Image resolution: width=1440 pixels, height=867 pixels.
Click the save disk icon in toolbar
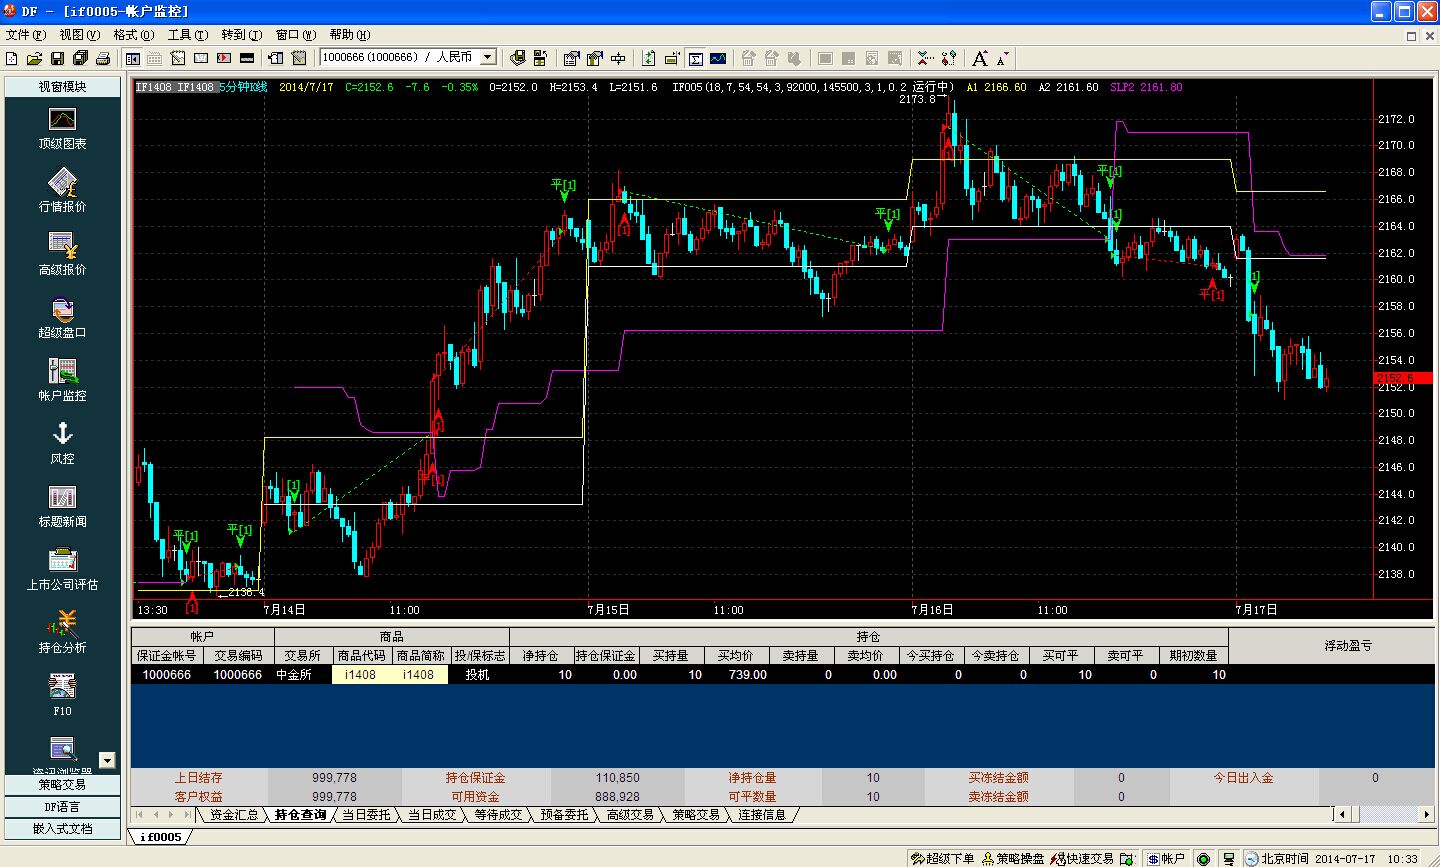pos(57,58)
